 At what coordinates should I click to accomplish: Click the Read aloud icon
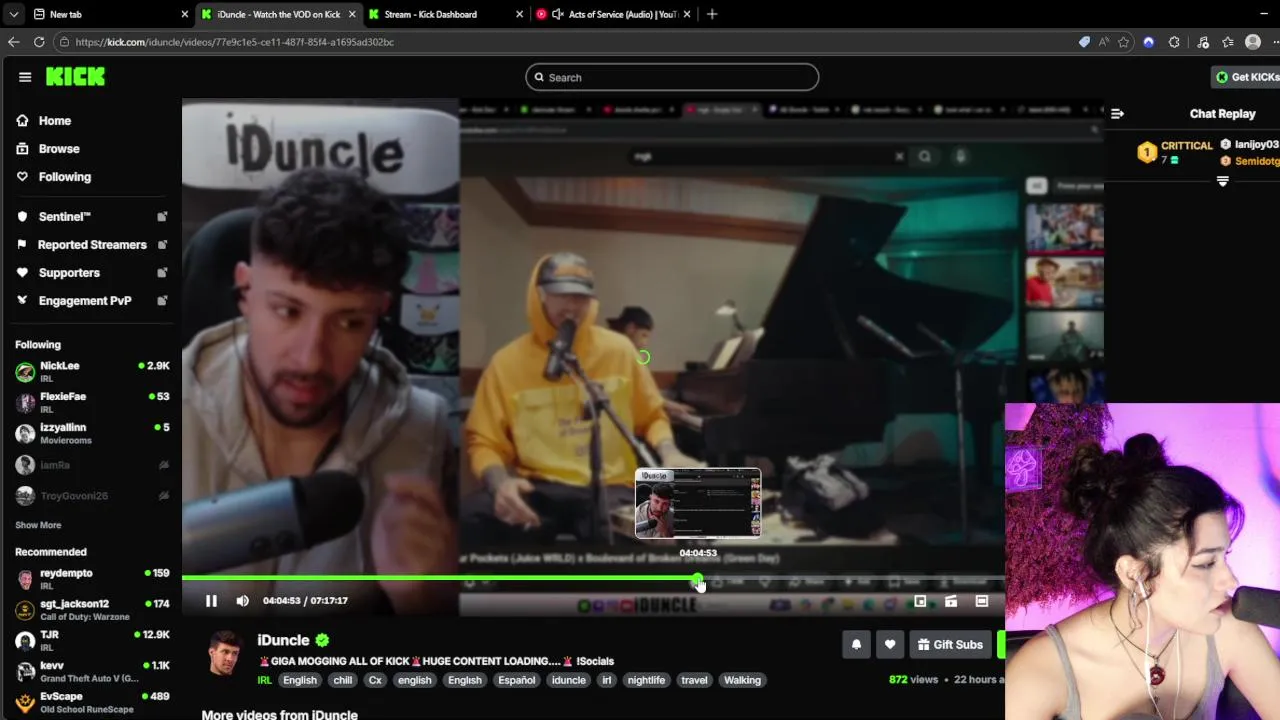pyautogui.click(x=1104, y=42)
